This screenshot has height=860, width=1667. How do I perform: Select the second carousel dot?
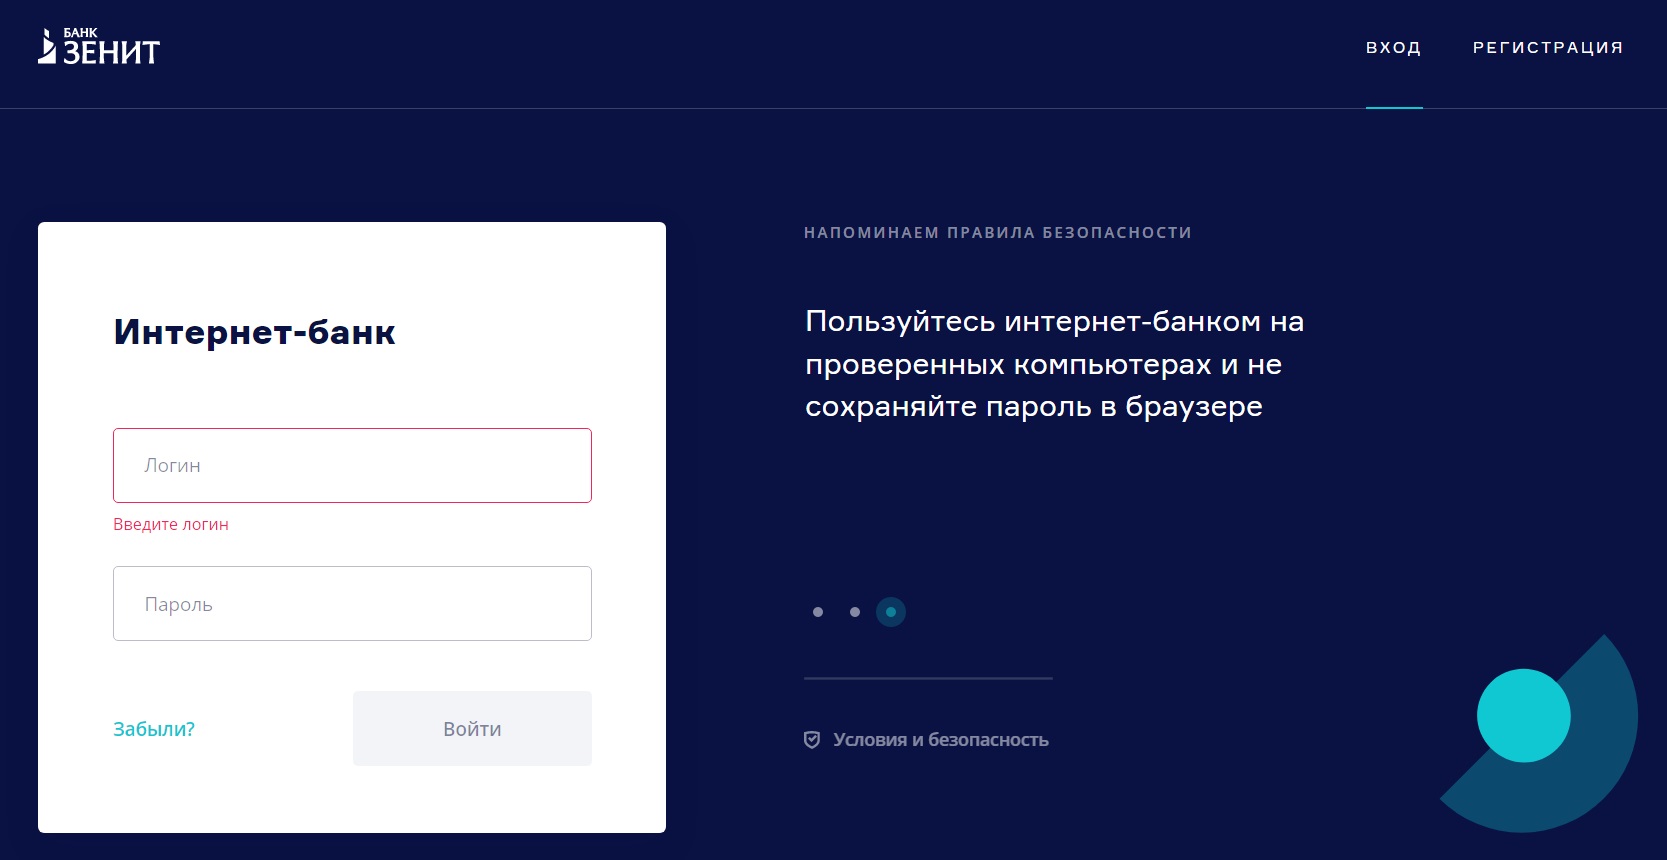[x=855, y=612]
